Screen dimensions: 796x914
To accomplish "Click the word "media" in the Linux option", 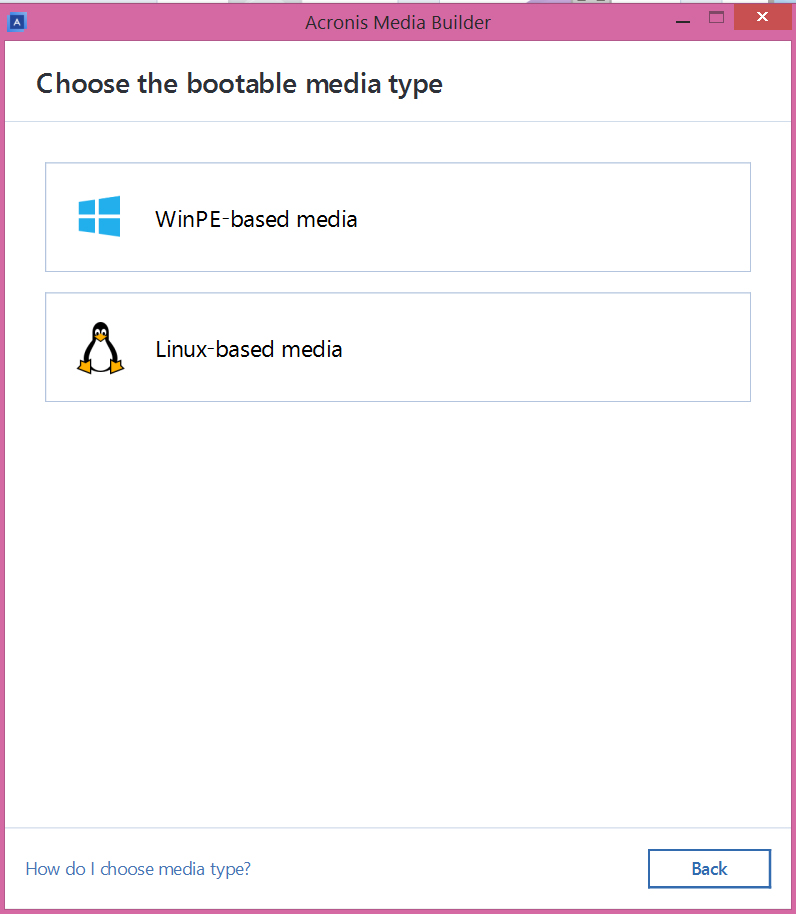I will [x=312, y=349].
